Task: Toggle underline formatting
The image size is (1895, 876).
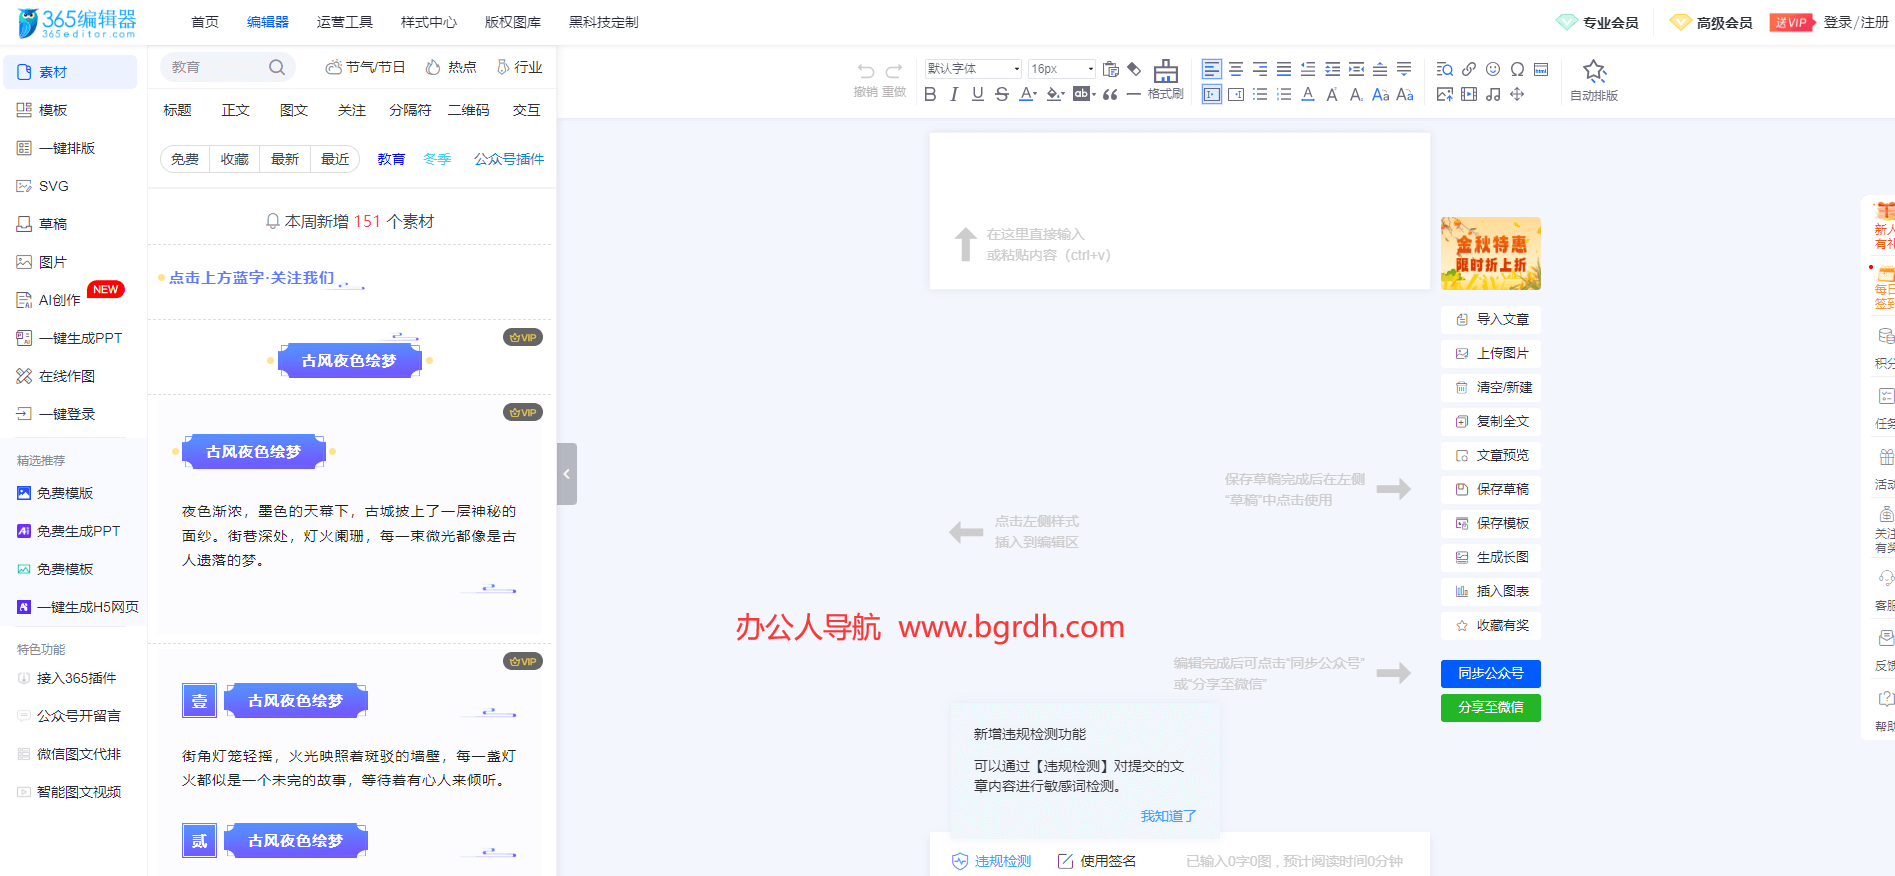Action: click(x=978, y=95)
